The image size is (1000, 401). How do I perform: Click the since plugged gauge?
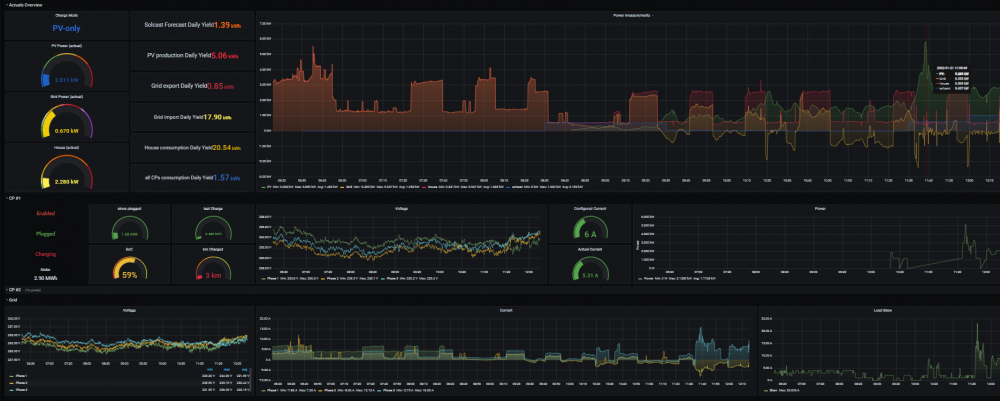(129, 226)
